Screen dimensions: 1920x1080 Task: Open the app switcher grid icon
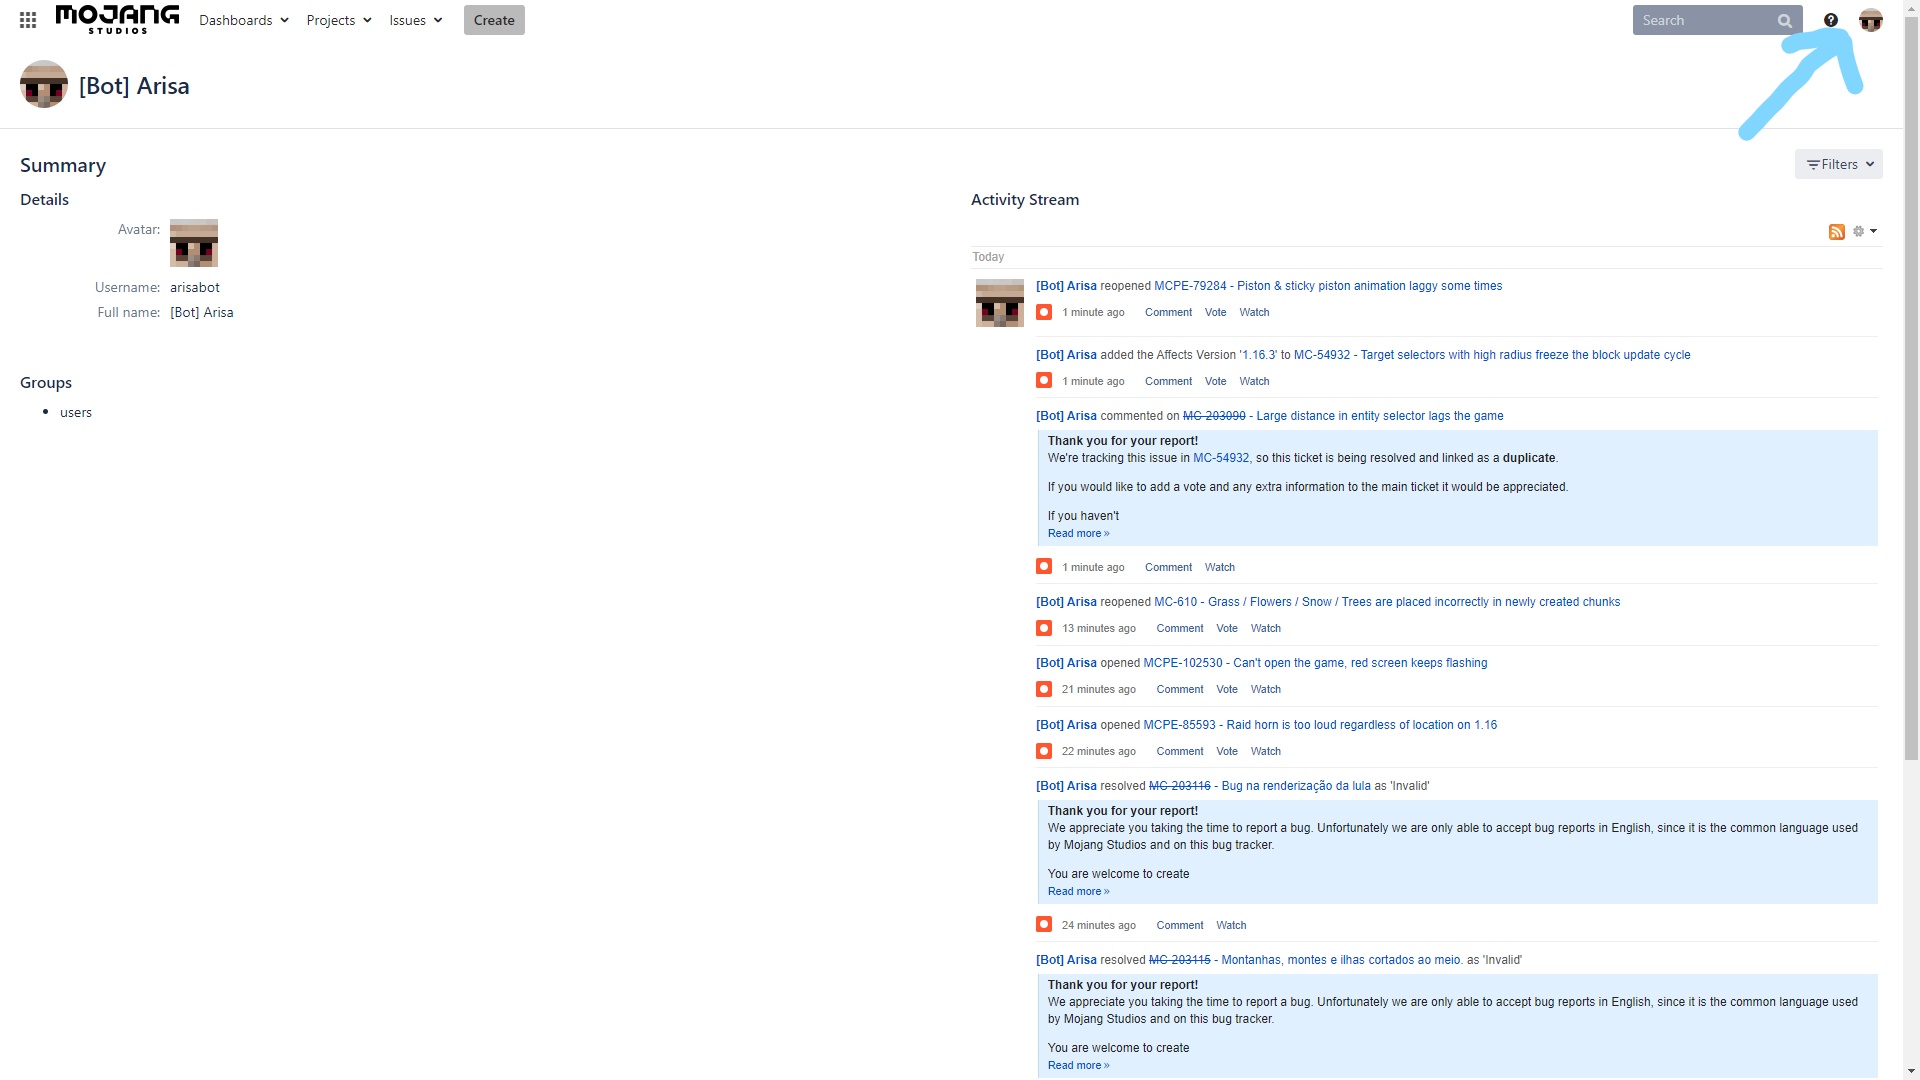28,20
